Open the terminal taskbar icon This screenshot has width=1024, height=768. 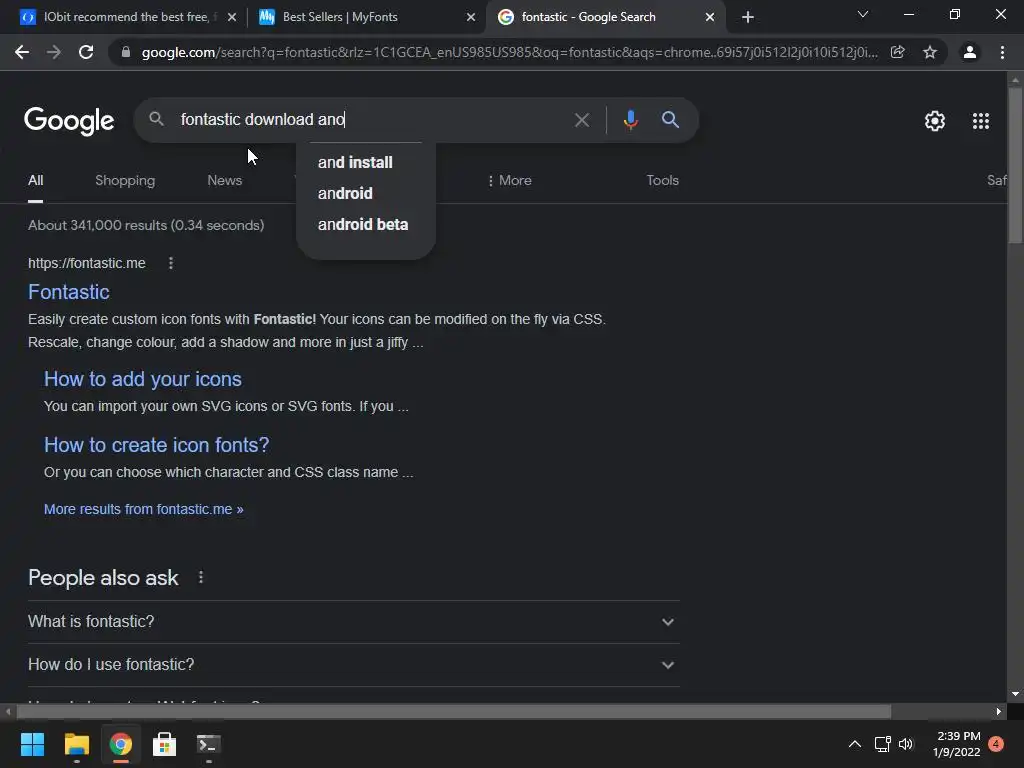point(208,744)
